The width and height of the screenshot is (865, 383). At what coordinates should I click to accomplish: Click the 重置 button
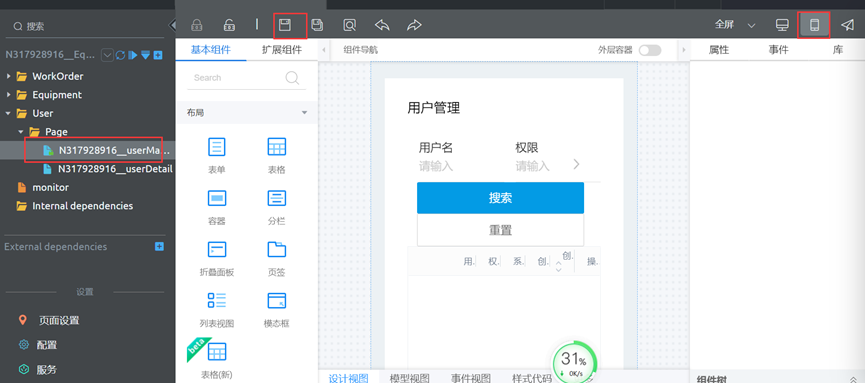pyautogui.click(x=500, y=230)
